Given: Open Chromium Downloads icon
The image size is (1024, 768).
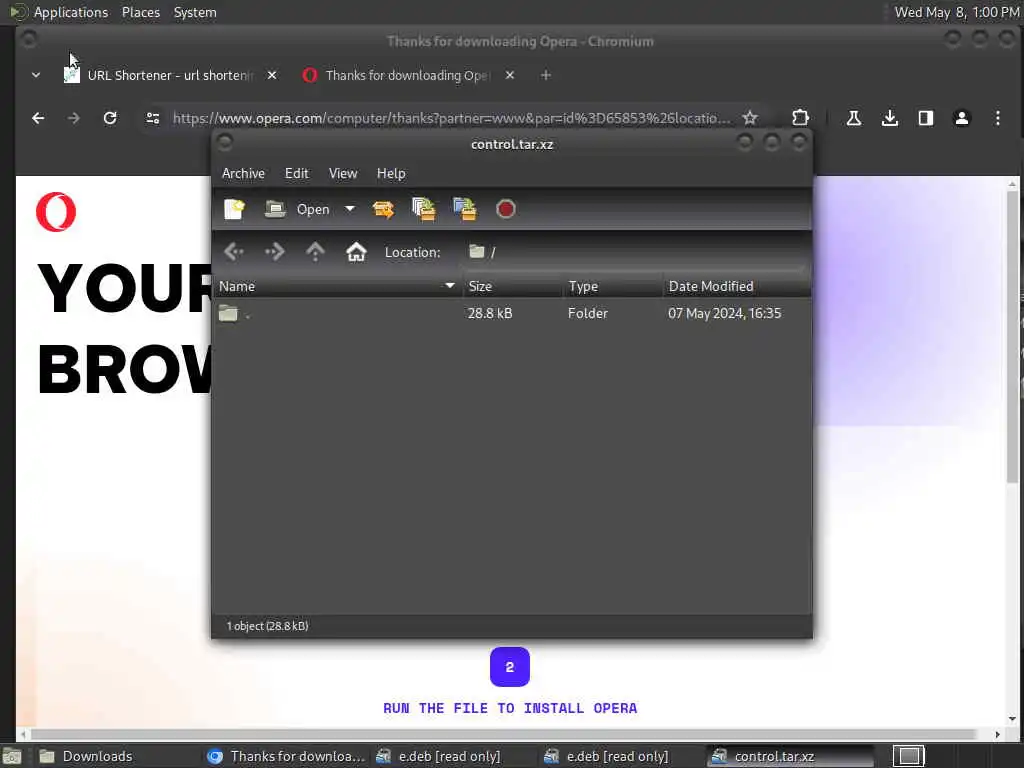Looking at the screenshot, I should 889,118.
